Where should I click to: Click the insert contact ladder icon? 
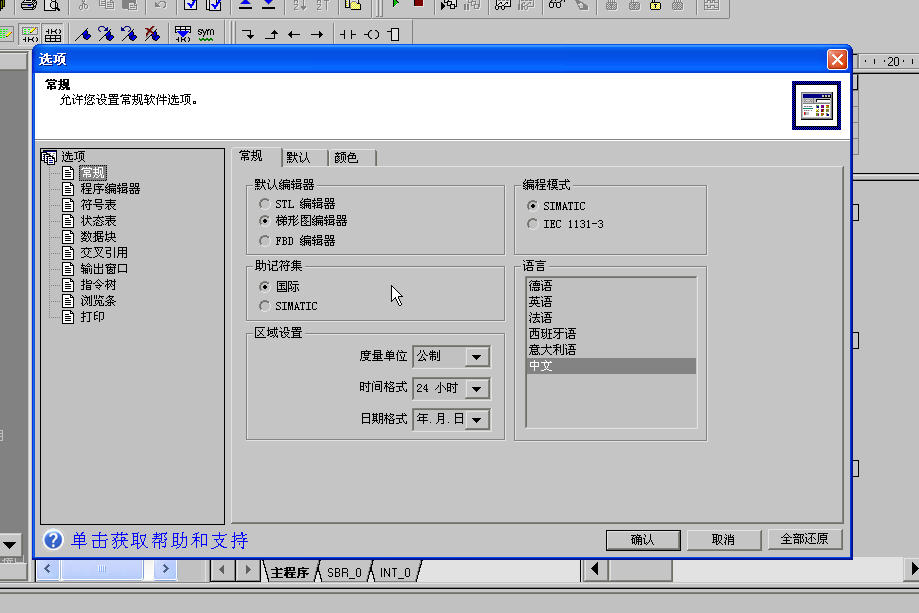[347, 34]
